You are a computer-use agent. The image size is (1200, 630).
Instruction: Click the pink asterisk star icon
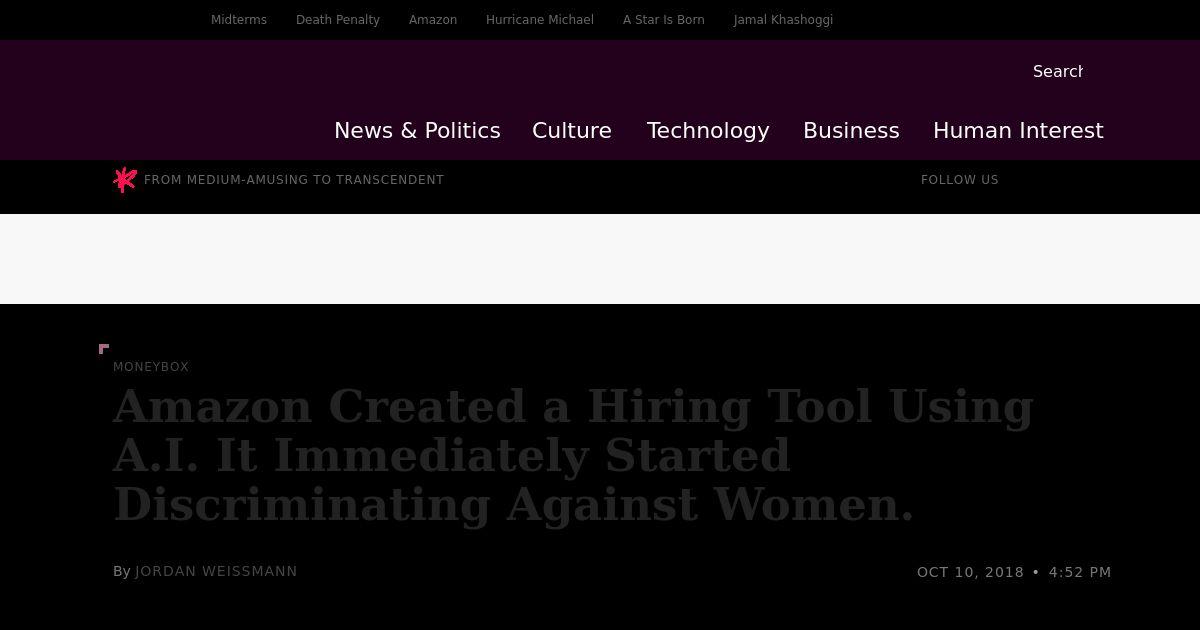coord(125,179)
